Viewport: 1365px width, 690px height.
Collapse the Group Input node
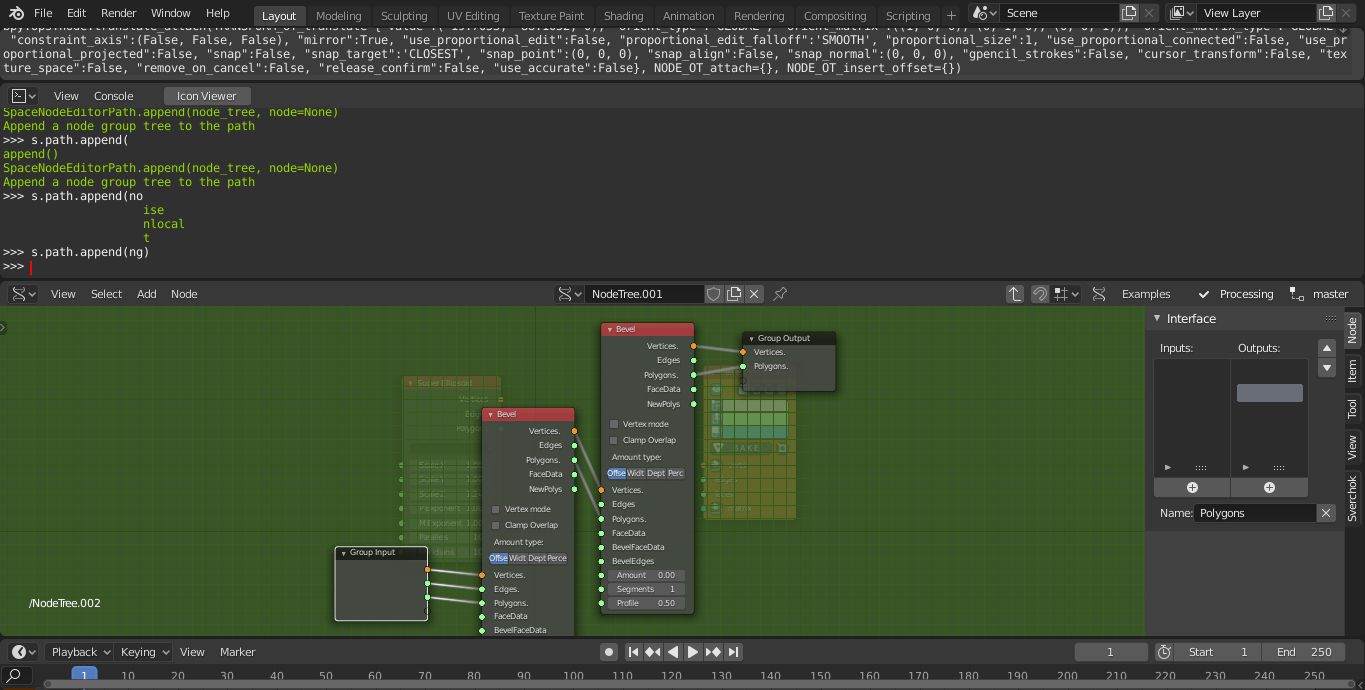[343, 553]
